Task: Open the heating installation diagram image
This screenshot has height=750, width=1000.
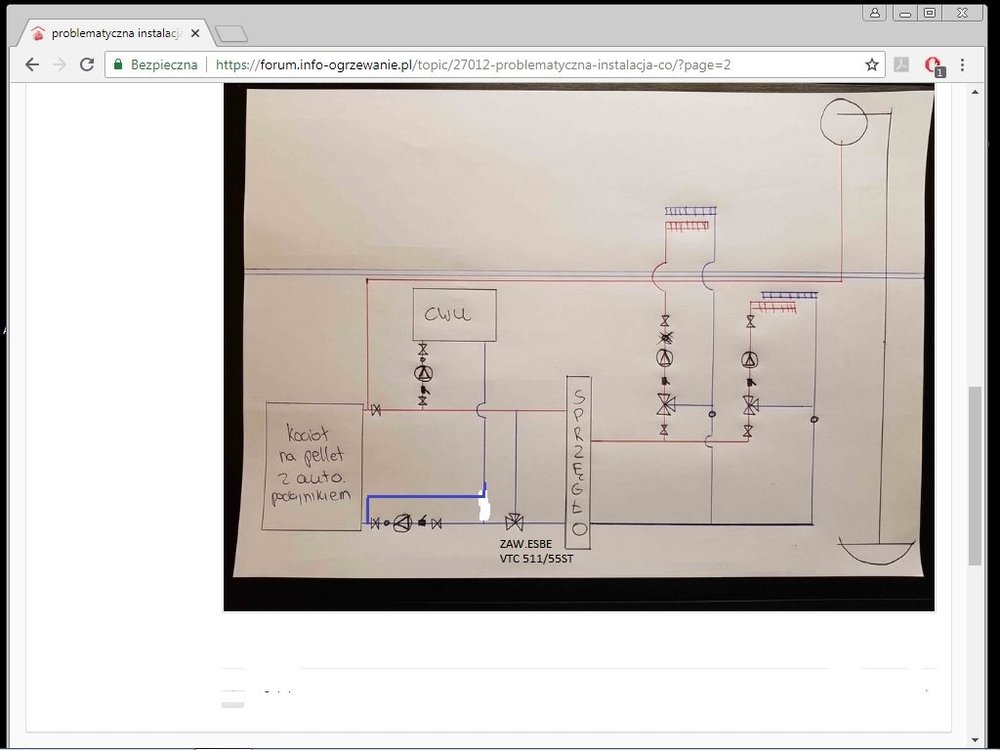Action: pyautogui.click(x=578, y=347)
